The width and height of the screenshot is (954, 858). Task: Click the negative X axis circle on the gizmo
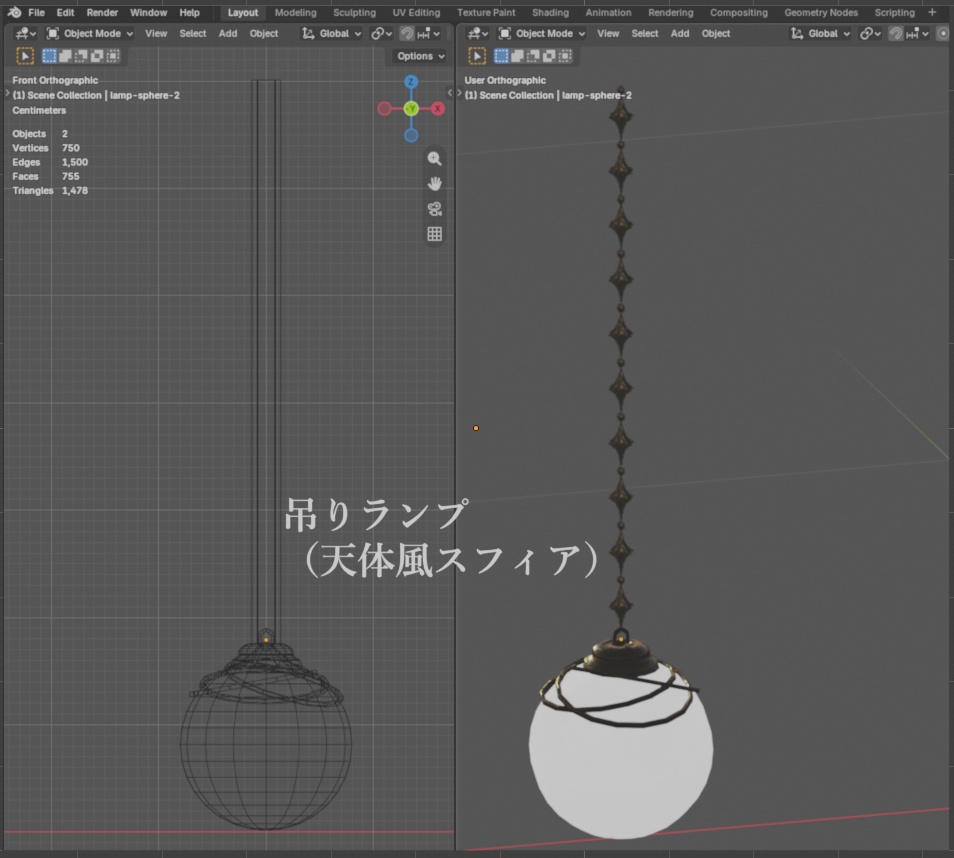pos(385,109)
